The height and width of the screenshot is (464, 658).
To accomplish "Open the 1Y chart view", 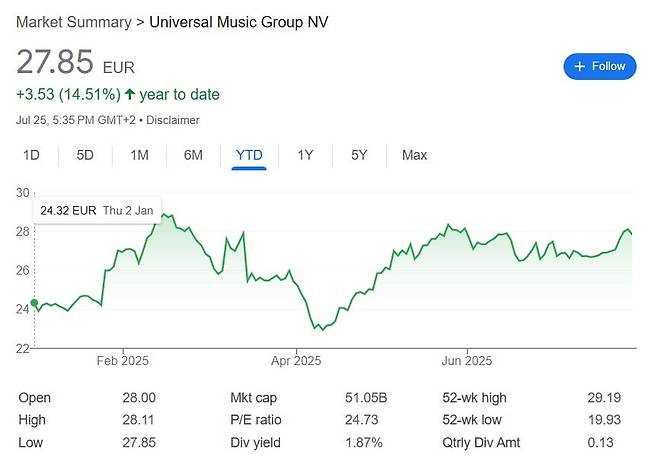I will pos(306,155).
